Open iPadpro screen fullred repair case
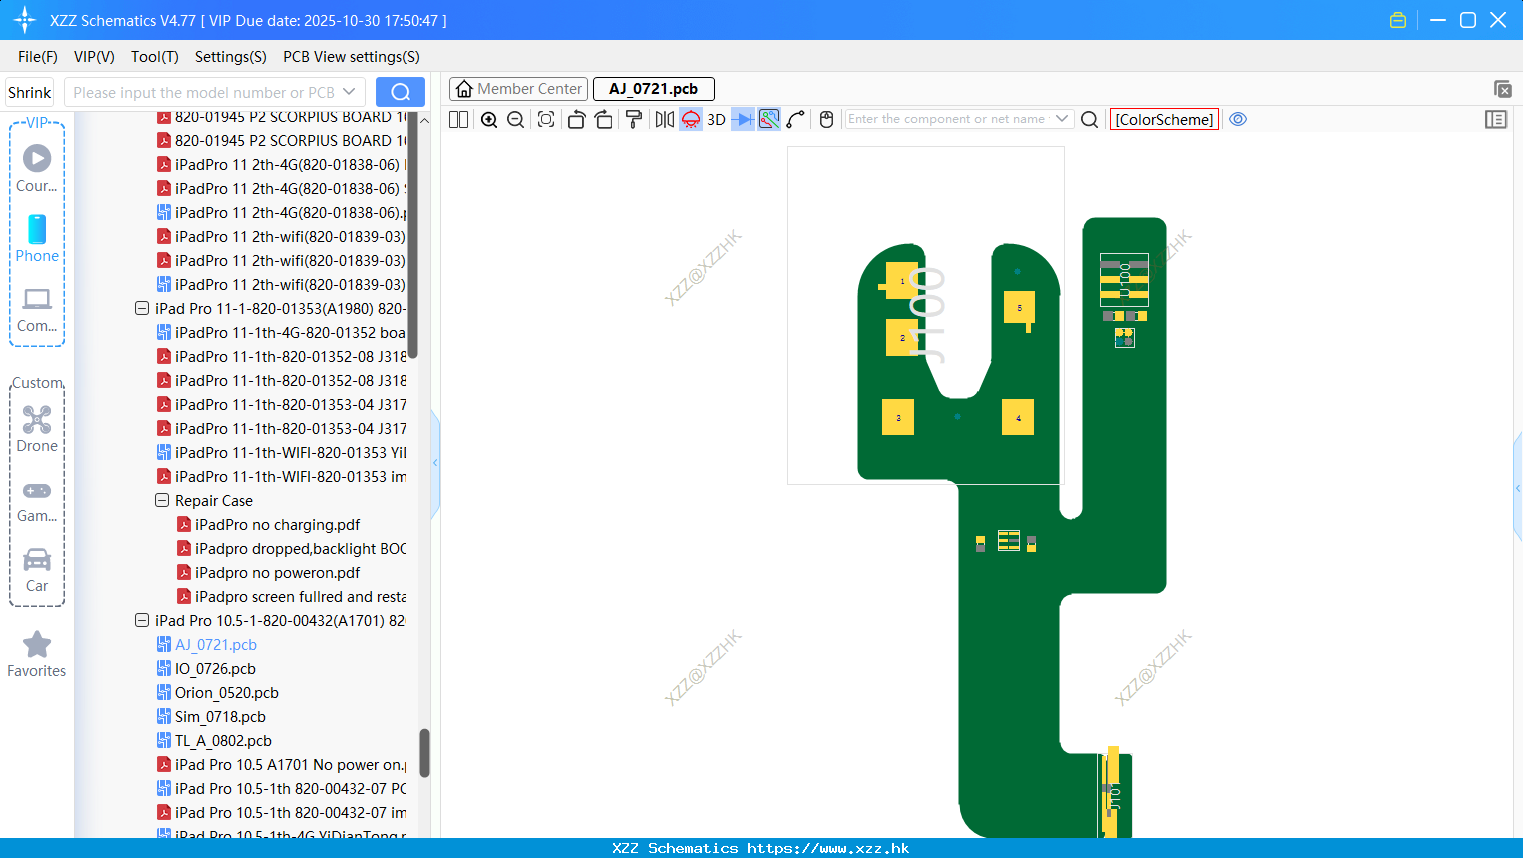This screenshot has height=858, width=1523. coord(300,596)
